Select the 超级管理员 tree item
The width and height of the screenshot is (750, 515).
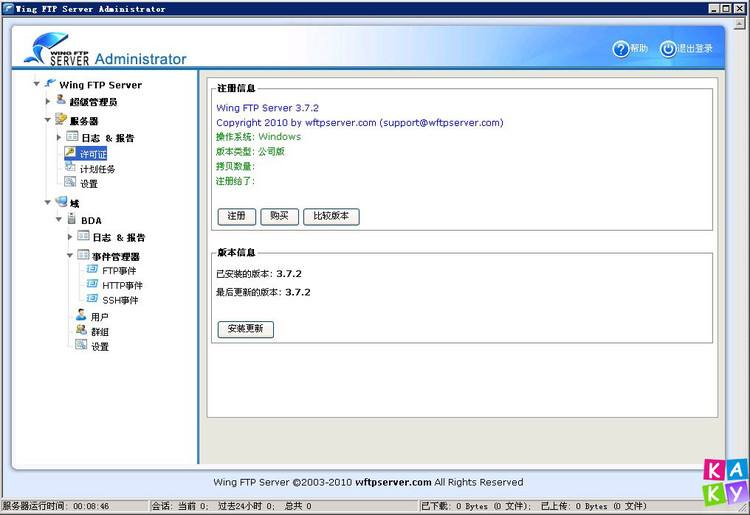pyautogui.click(x=93, y=102)
